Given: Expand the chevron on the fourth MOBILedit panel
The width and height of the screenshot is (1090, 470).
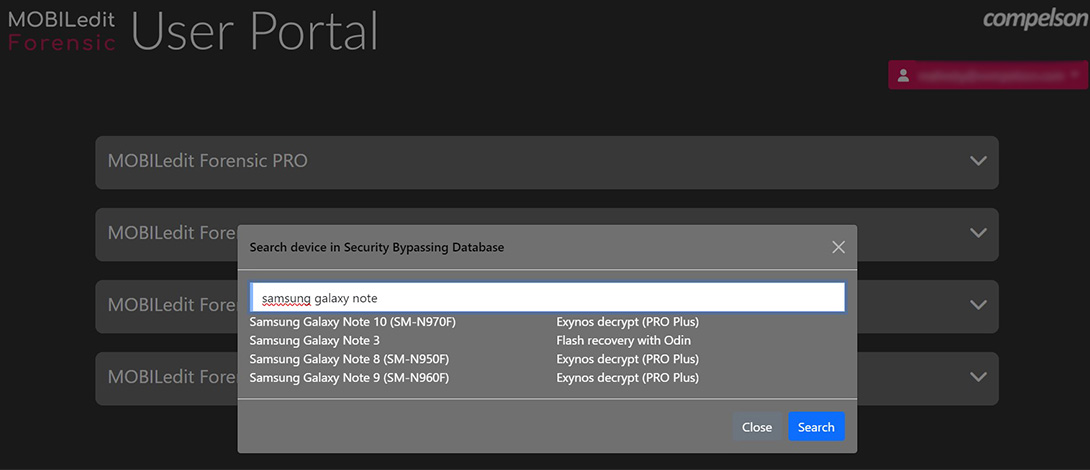Looking at the screenshot, I should [978, 378].
